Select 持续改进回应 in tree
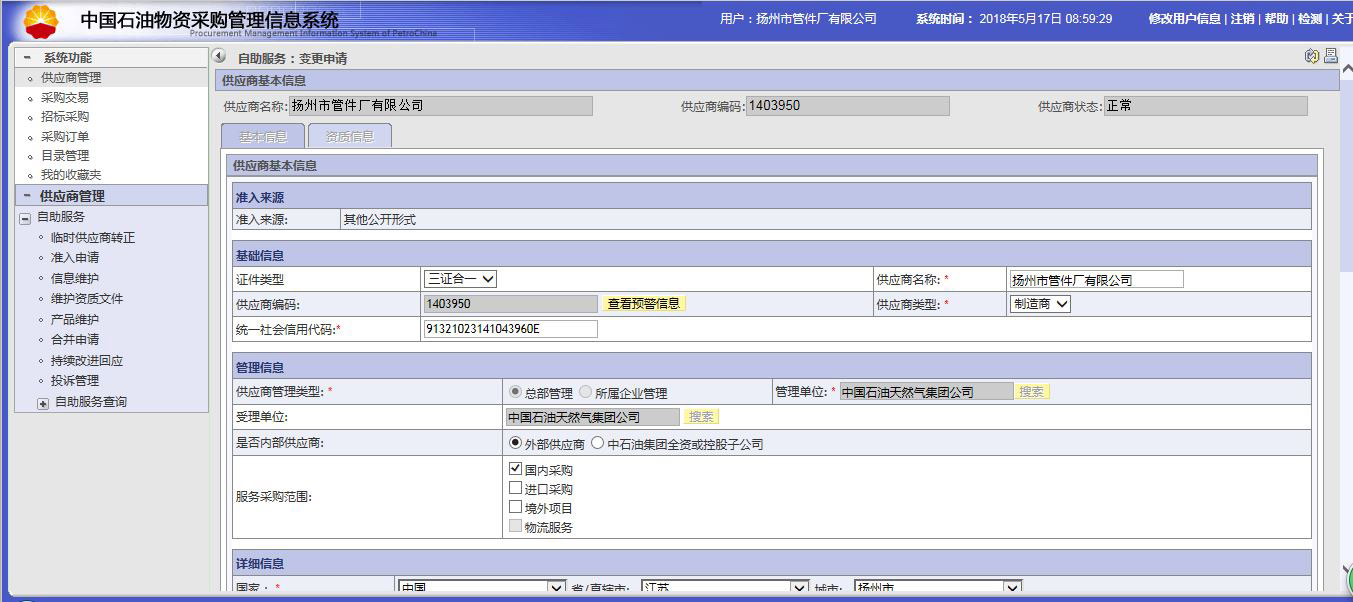1353x602 pixels. [87, 361]
